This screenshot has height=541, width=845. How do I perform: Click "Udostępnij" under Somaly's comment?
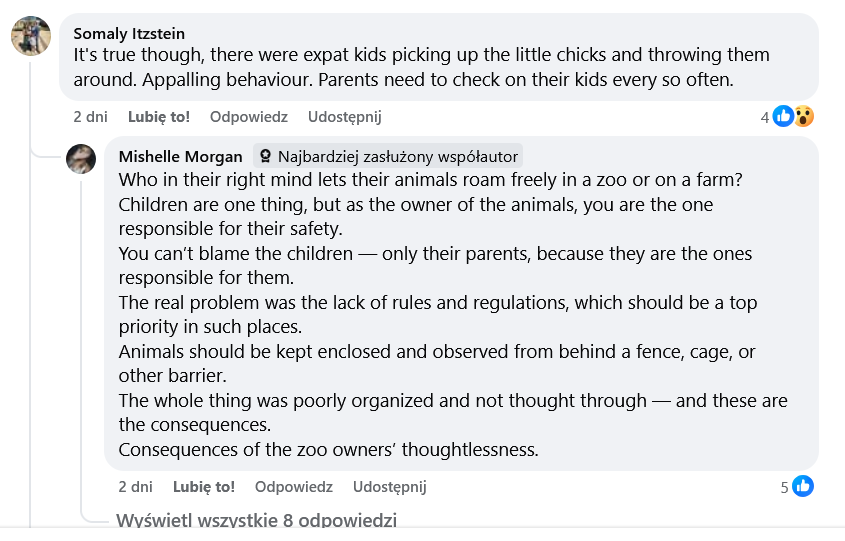(x=345, y=117)
